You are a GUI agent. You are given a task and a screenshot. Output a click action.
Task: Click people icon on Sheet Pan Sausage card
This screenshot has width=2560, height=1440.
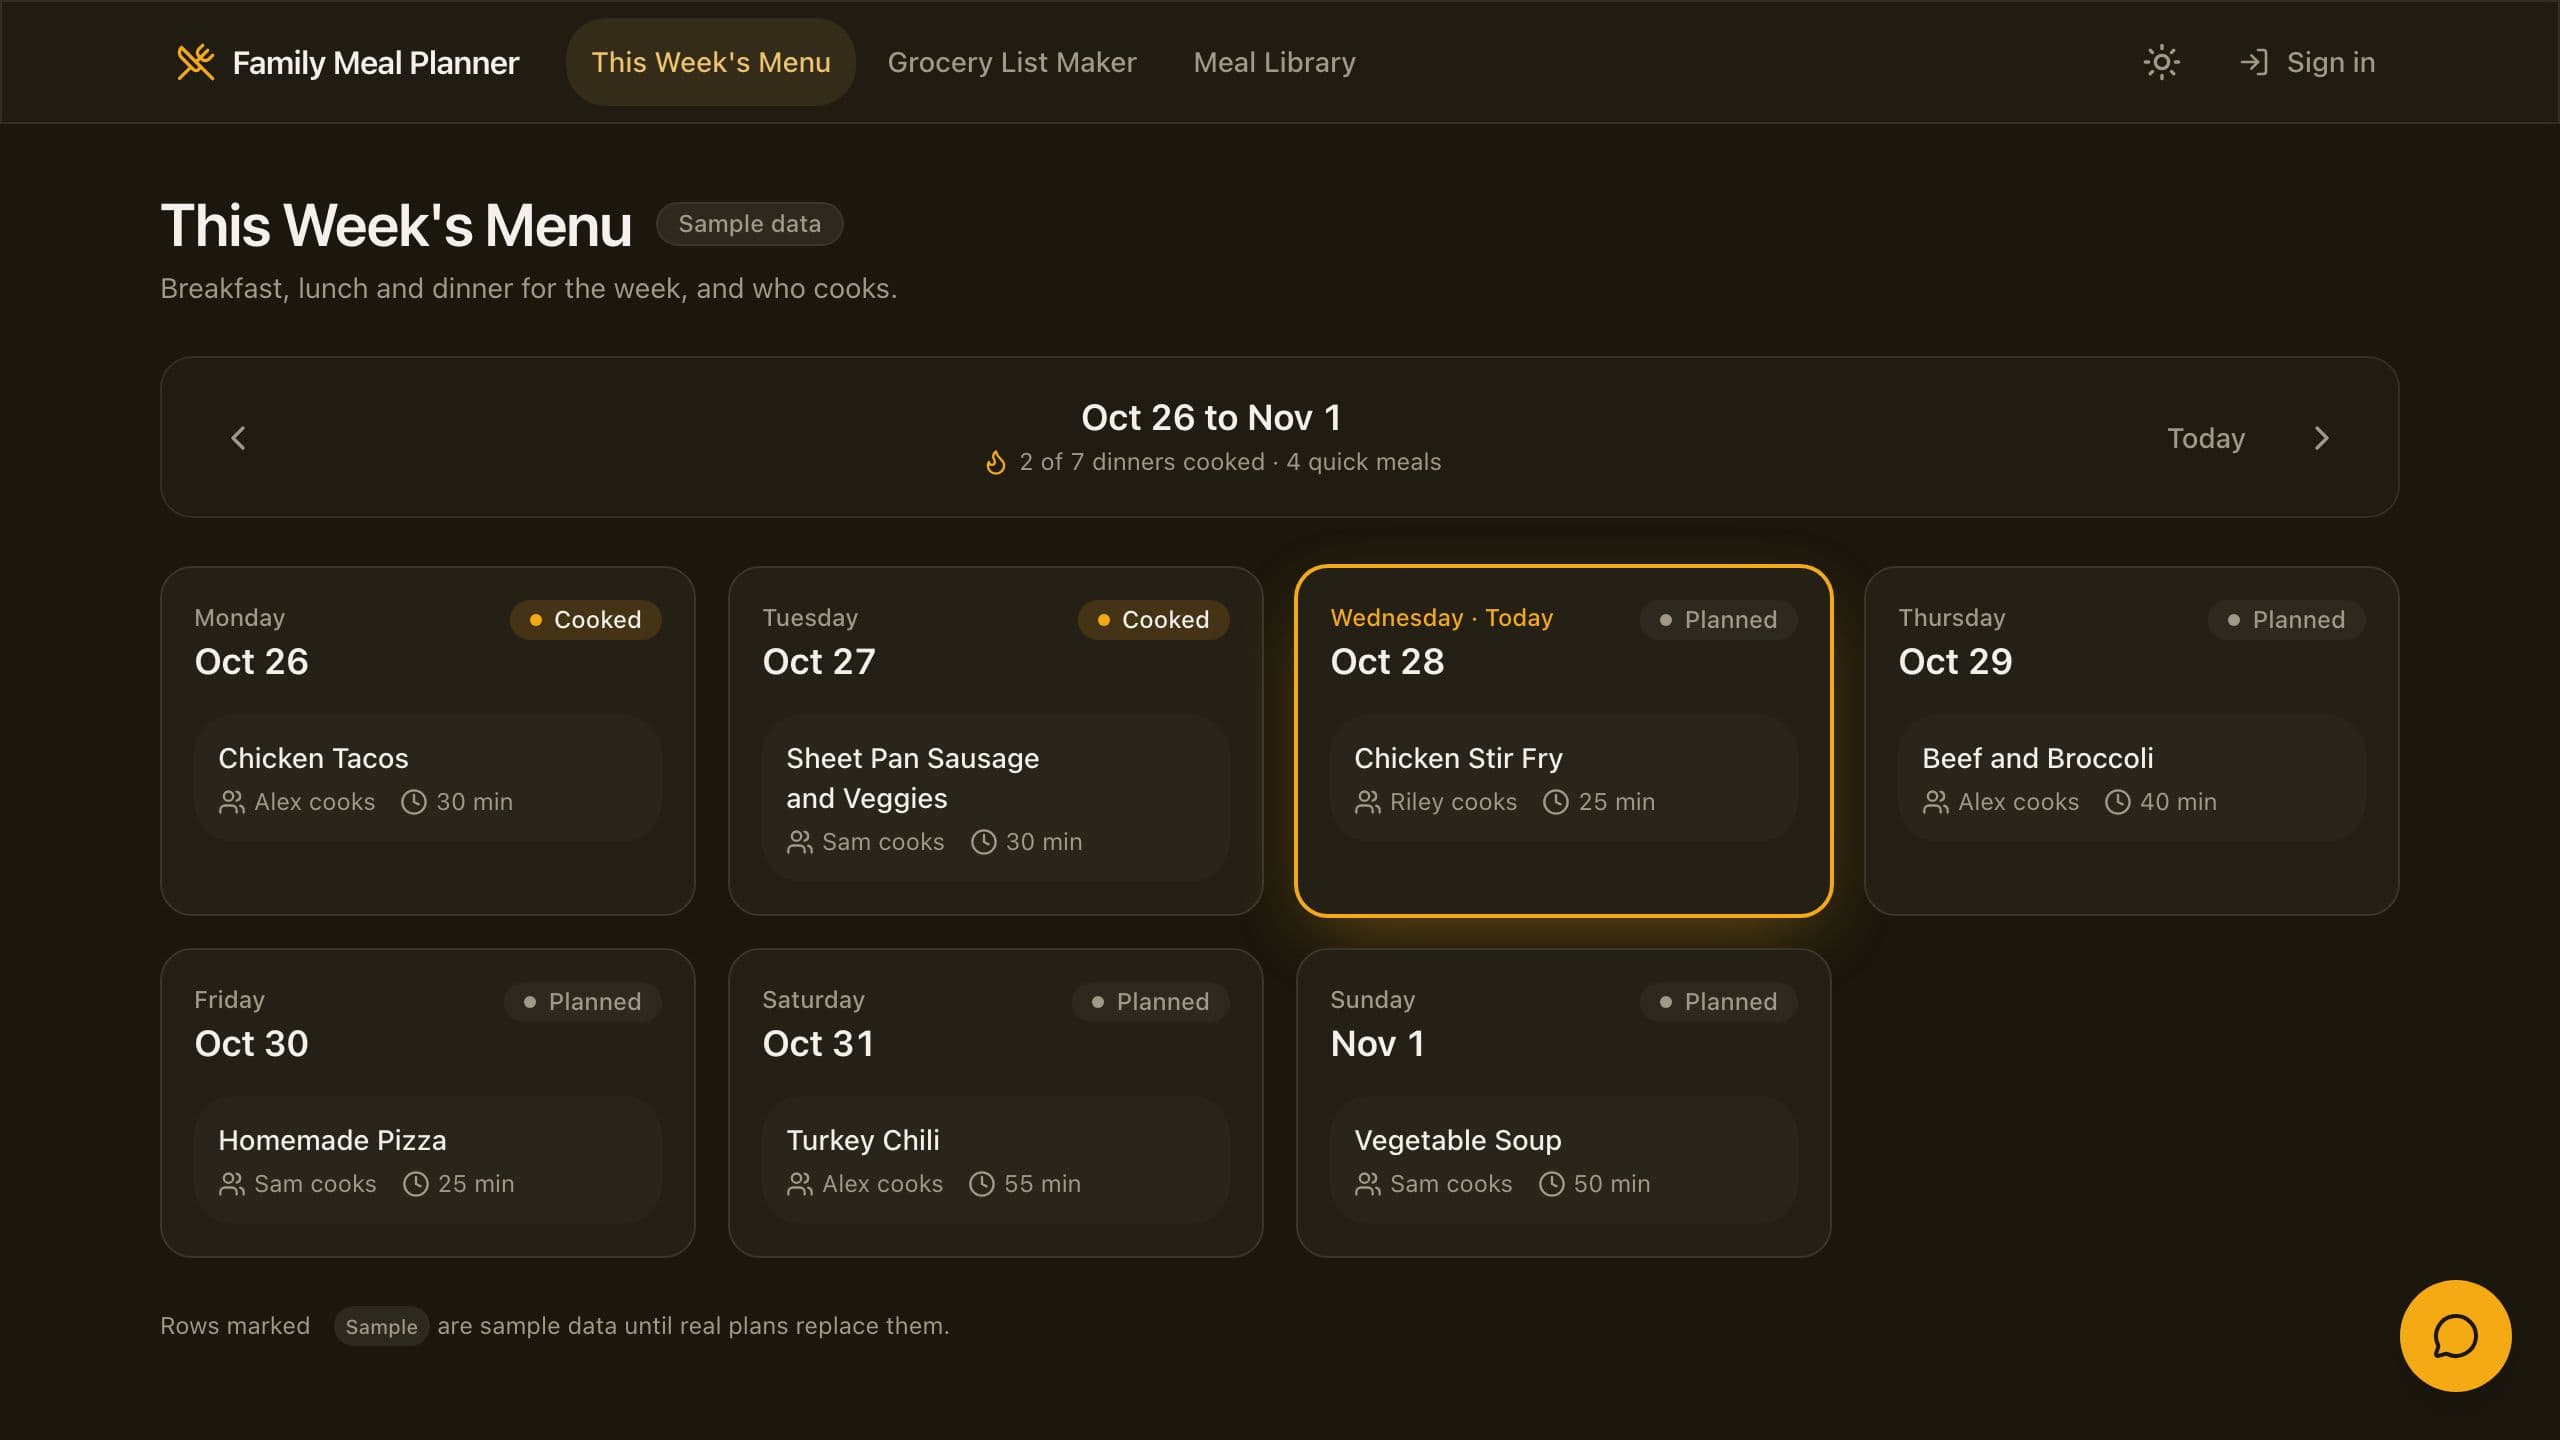(800, 842)
